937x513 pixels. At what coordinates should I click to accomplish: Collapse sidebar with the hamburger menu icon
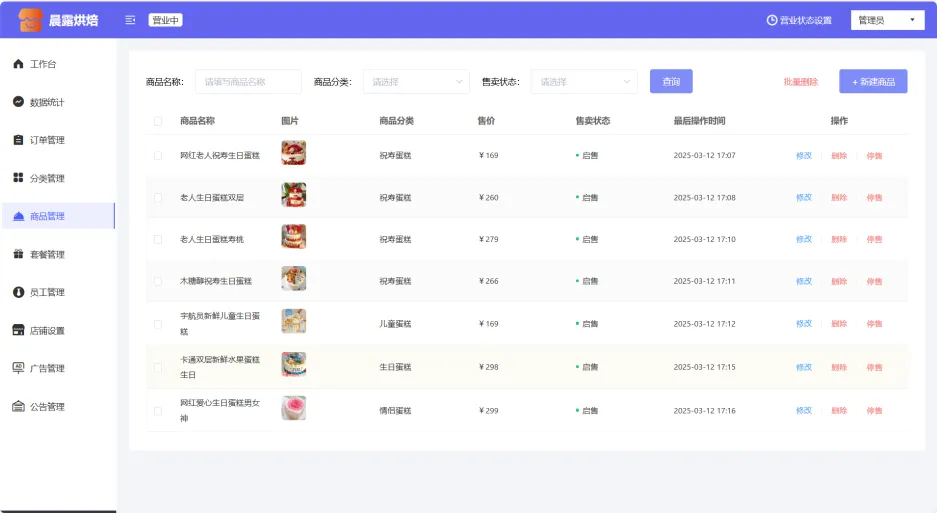(130, 20)
